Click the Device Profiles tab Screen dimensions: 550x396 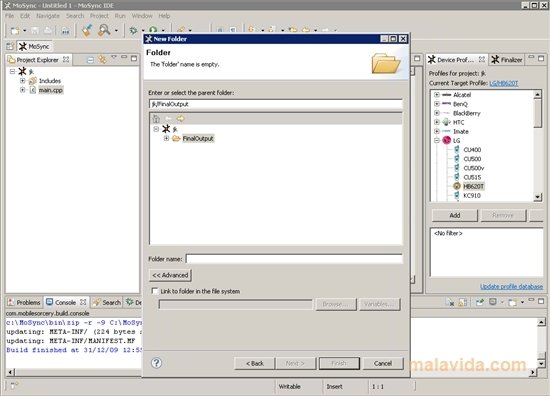click(456, 60)
